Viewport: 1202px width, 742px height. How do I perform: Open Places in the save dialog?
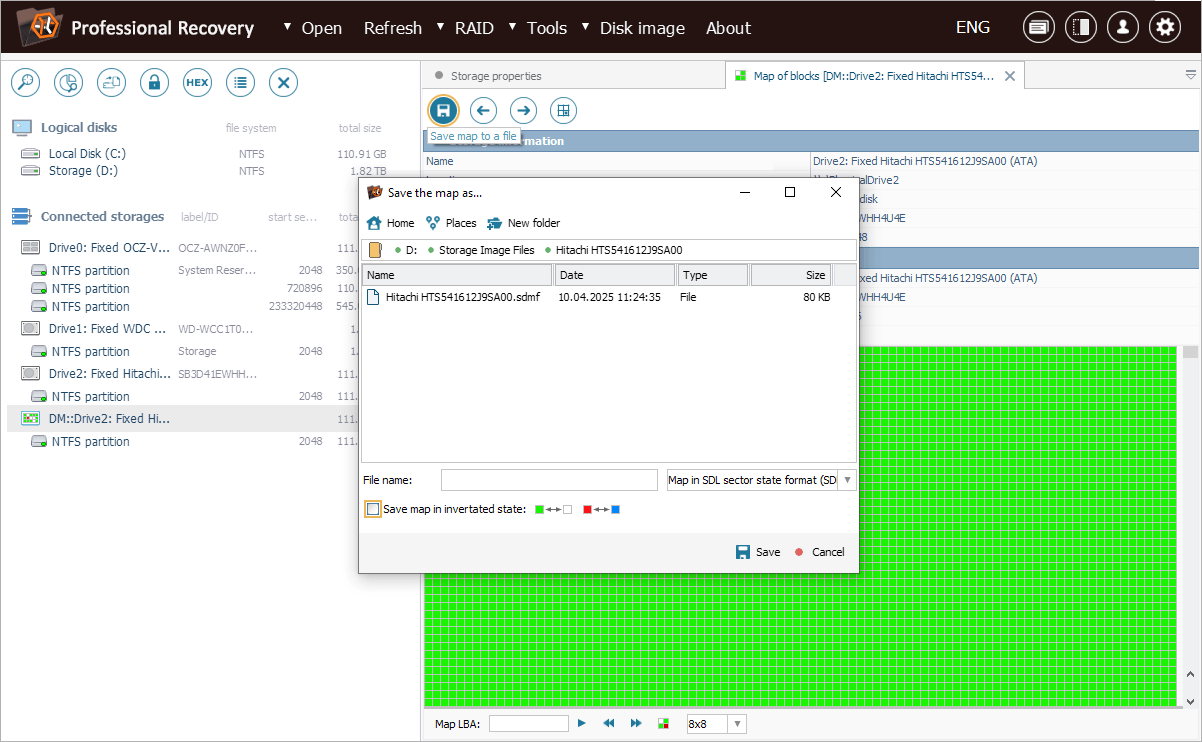click(x=451, y=223)
